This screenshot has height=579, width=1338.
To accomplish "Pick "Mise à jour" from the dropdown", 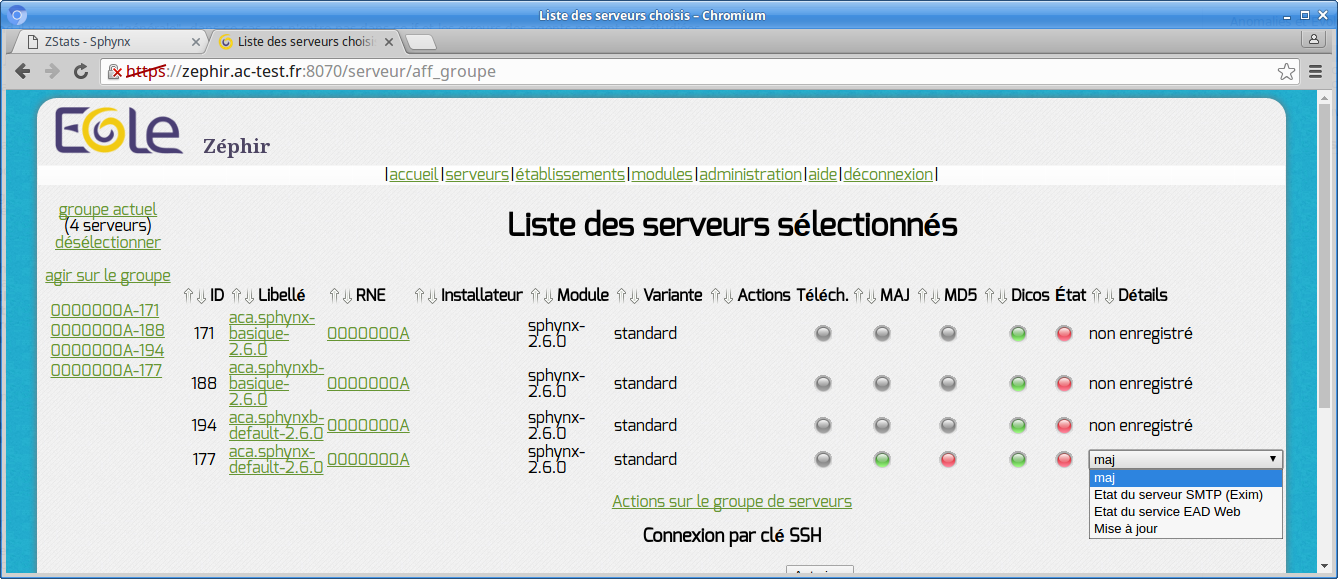I will 1125,528.
